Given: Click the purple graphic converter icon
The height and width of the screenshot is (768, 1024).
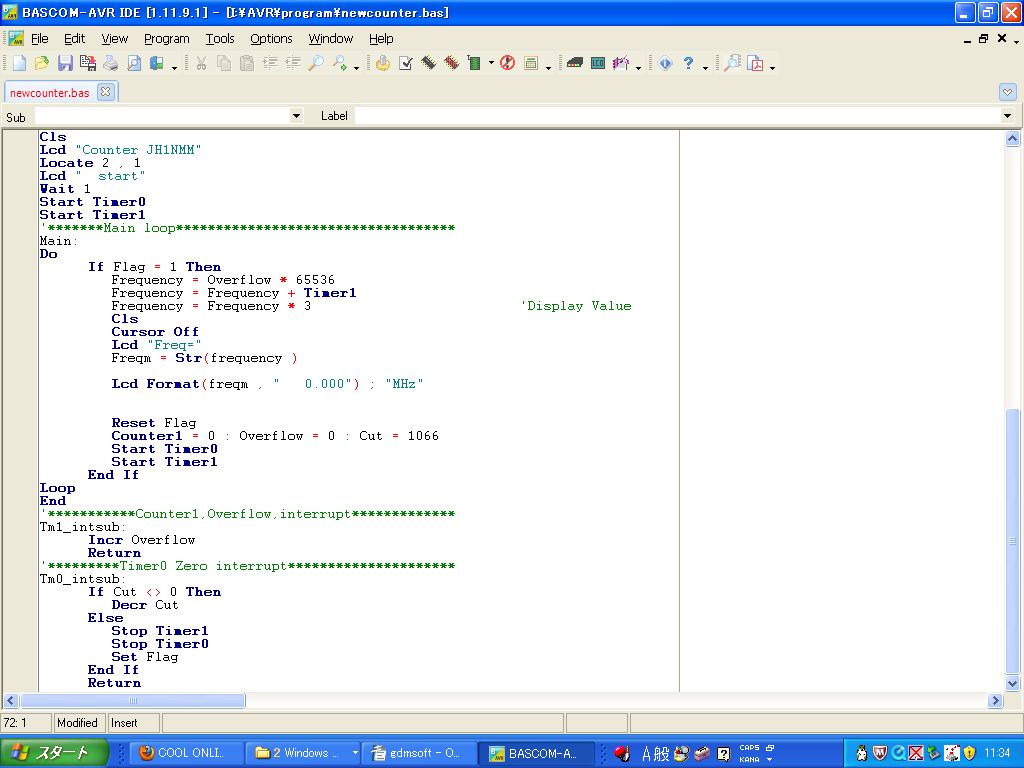Looking at the screenshot, I should (621, 63).
